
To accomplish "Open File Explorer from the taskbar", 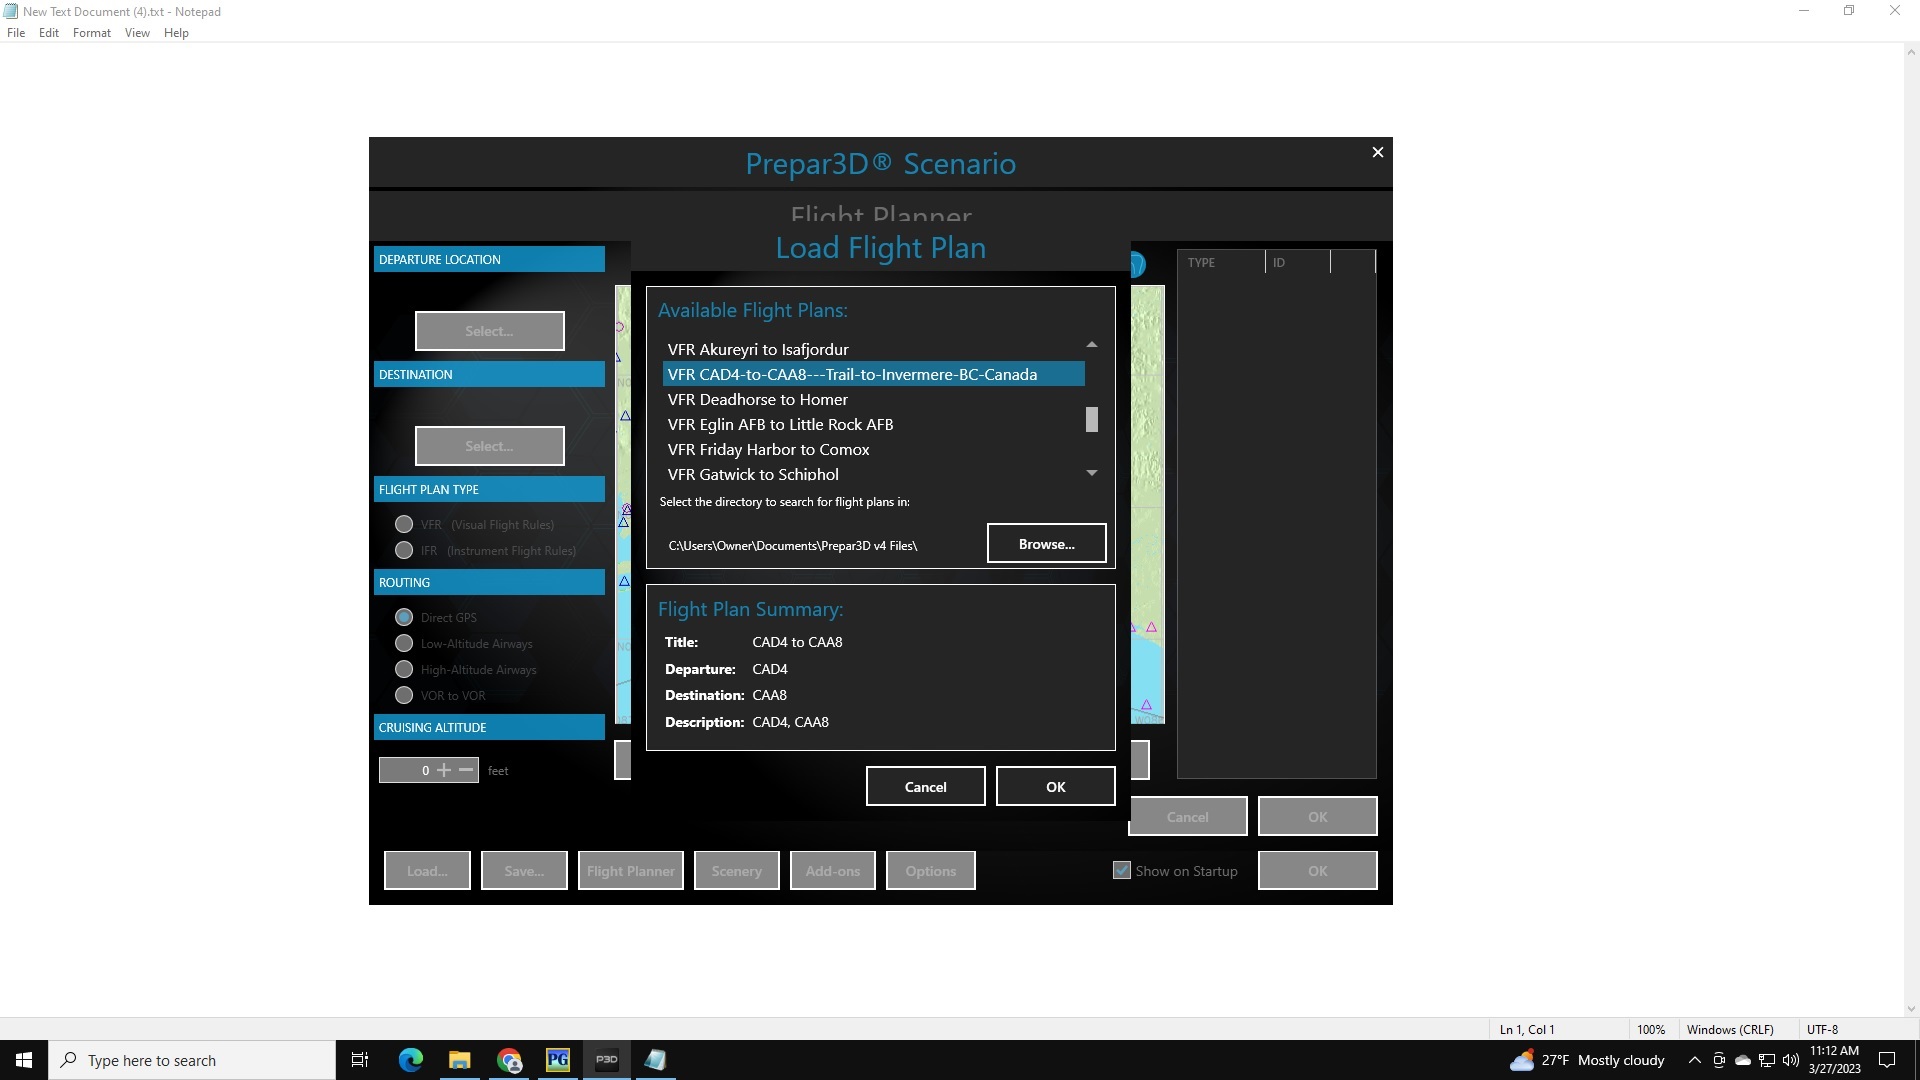I will click(x=460, y=1060).
